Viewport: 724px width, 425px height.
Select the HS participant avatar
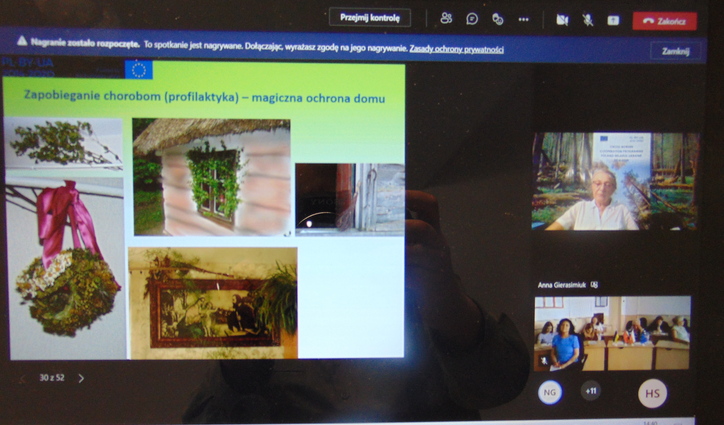[652, 393]
